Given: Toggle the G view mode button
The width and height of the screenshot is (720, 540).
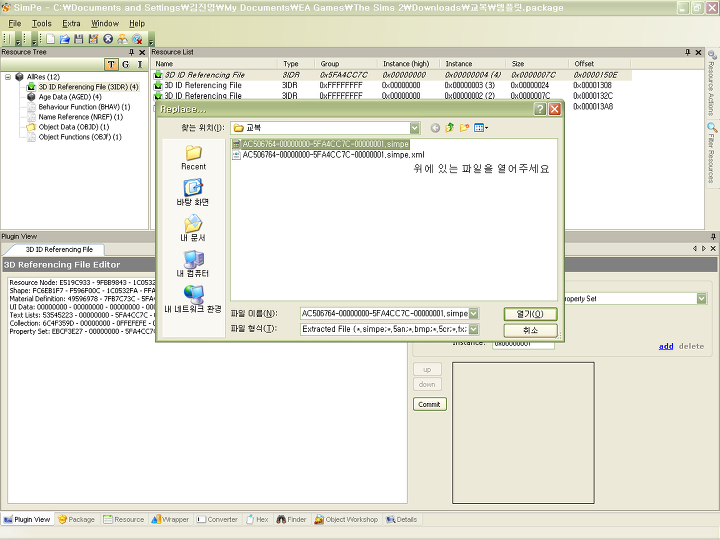Looking at the screenshot, I should pyautogui.click(x=126, y=65).
